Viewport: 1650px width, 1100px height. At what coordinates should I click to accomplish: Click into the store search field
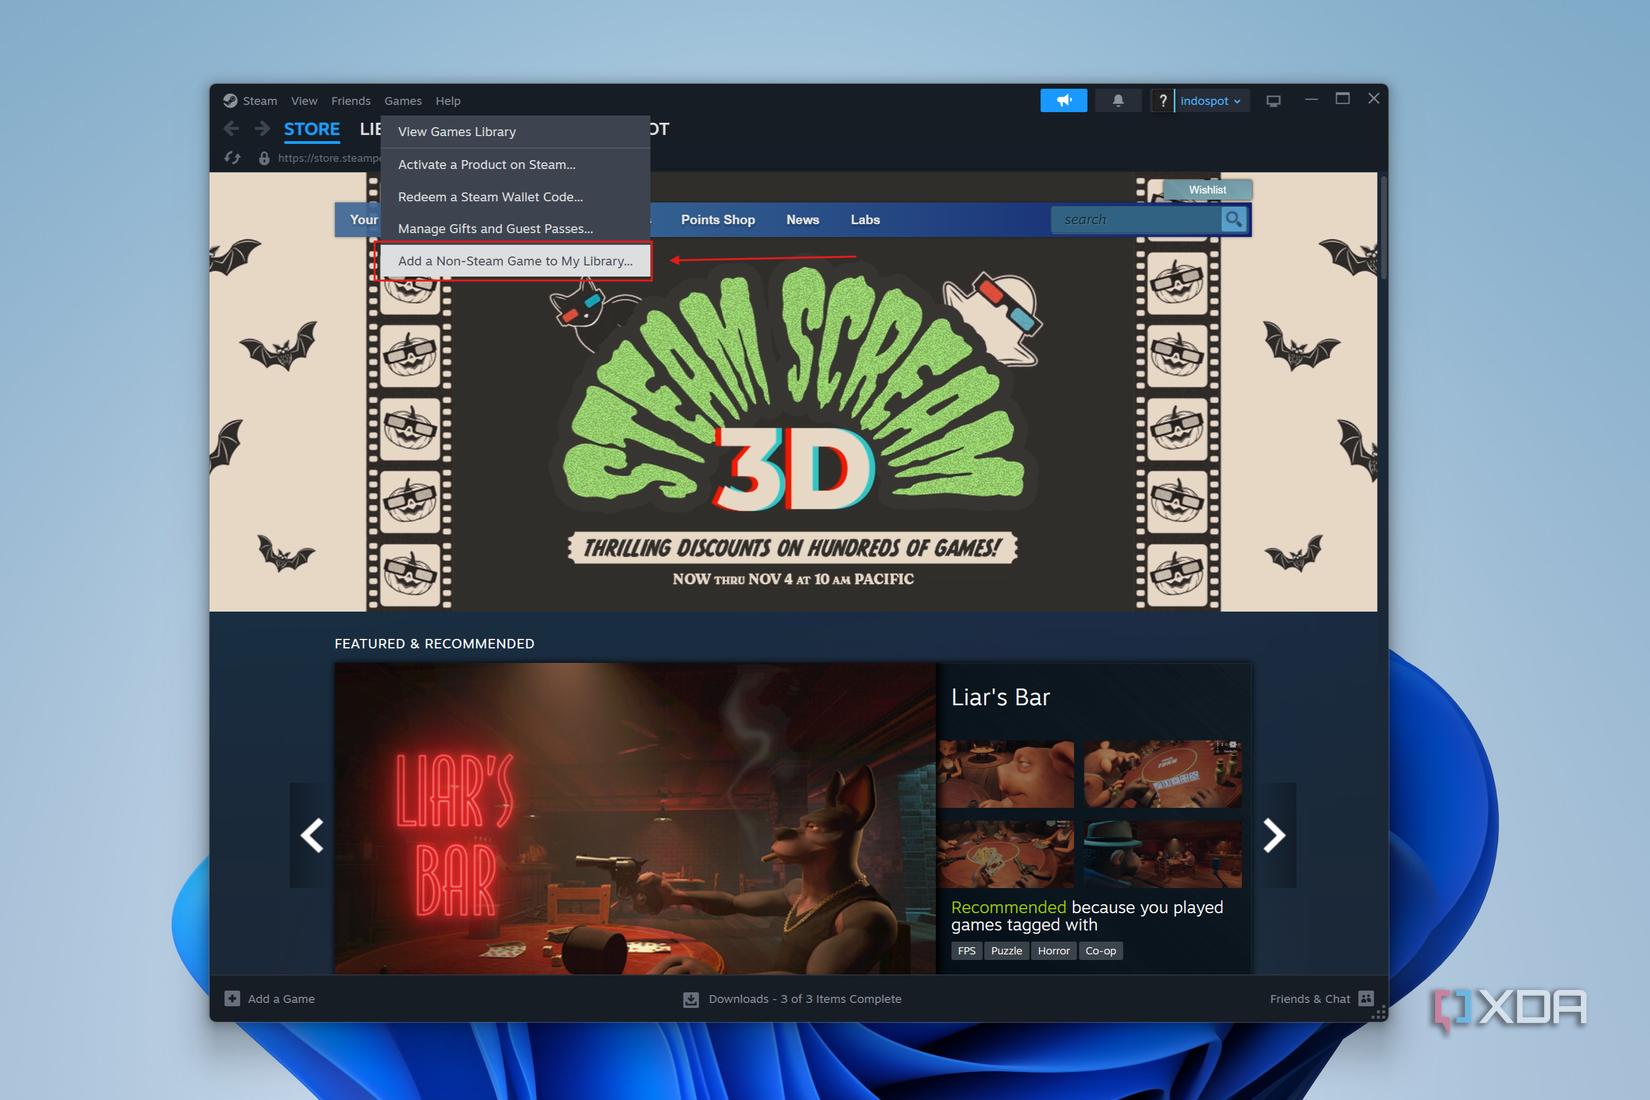(x=1137, y=219)
